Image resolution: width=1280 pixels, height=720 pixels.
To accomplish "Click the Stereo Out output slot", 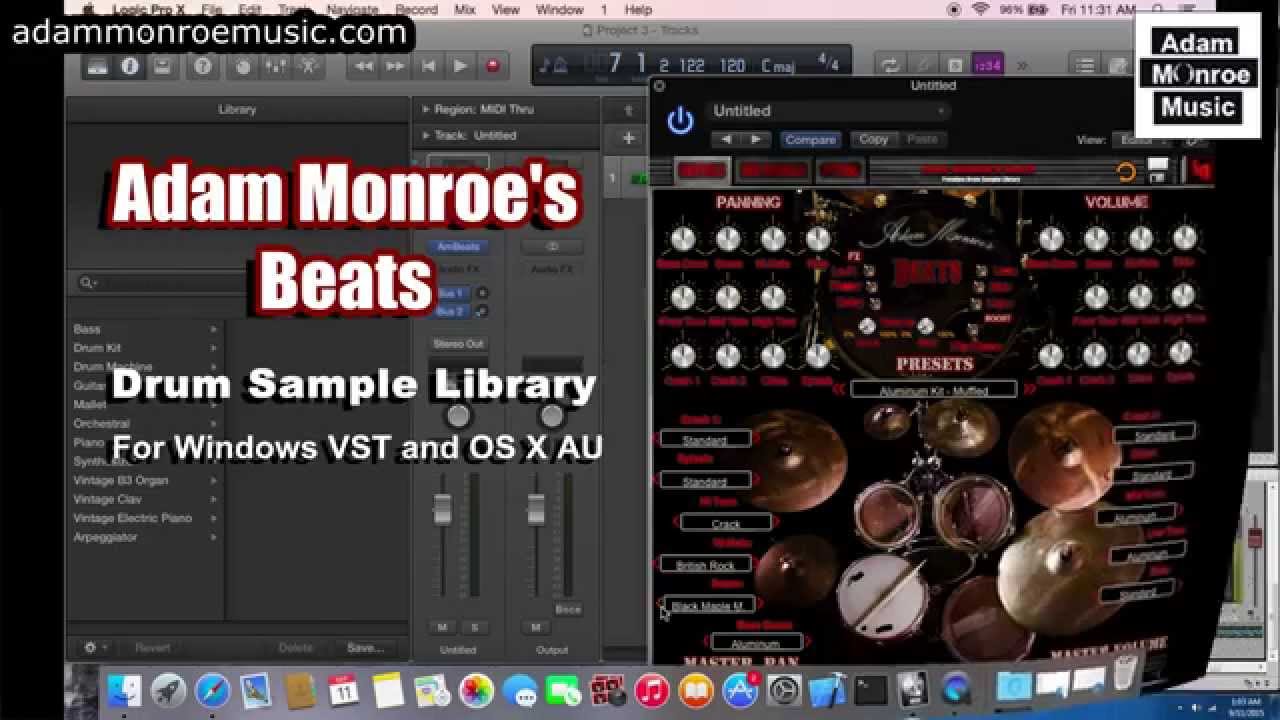I will 458,344.
